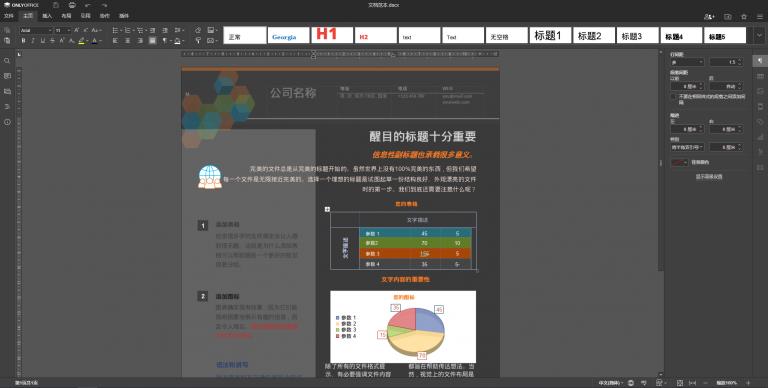This screenshot has width=768, height=388.
Task: Apply the 标题1 style
Action: pyautogui.click(x=550, y=35)
